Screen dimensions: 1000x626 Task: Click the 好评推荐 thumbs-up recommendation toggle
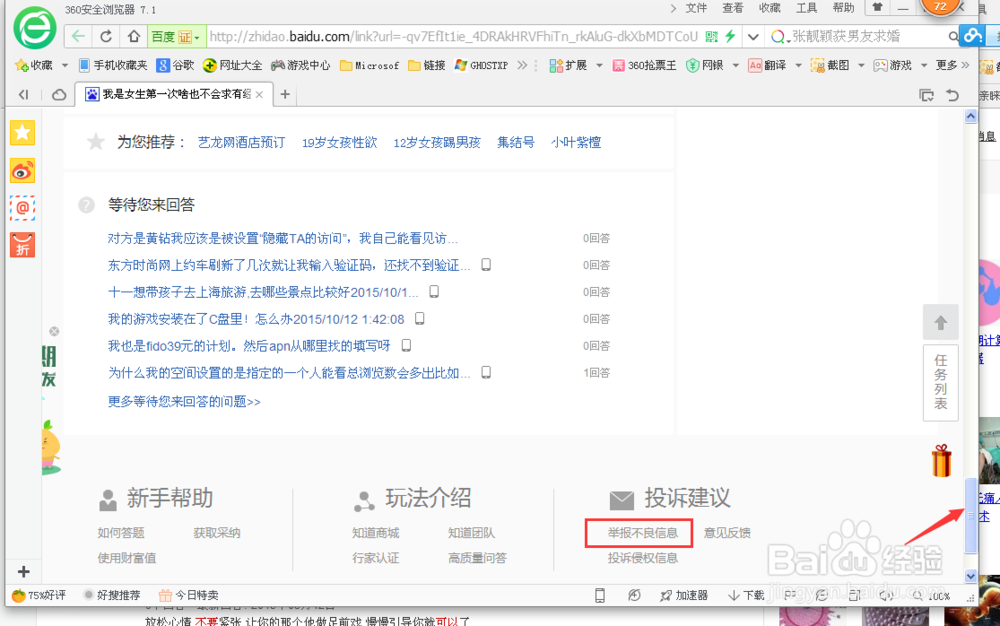(110, 595)
